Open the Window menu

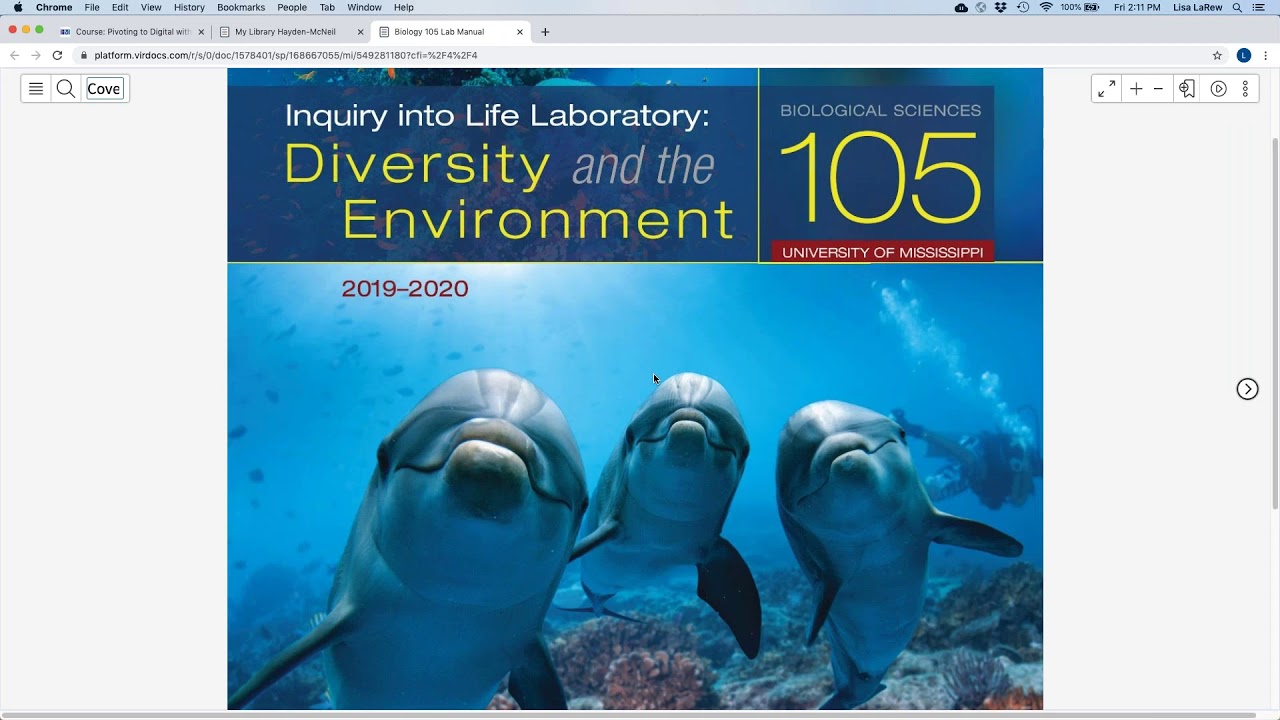(x=364, y=7)
